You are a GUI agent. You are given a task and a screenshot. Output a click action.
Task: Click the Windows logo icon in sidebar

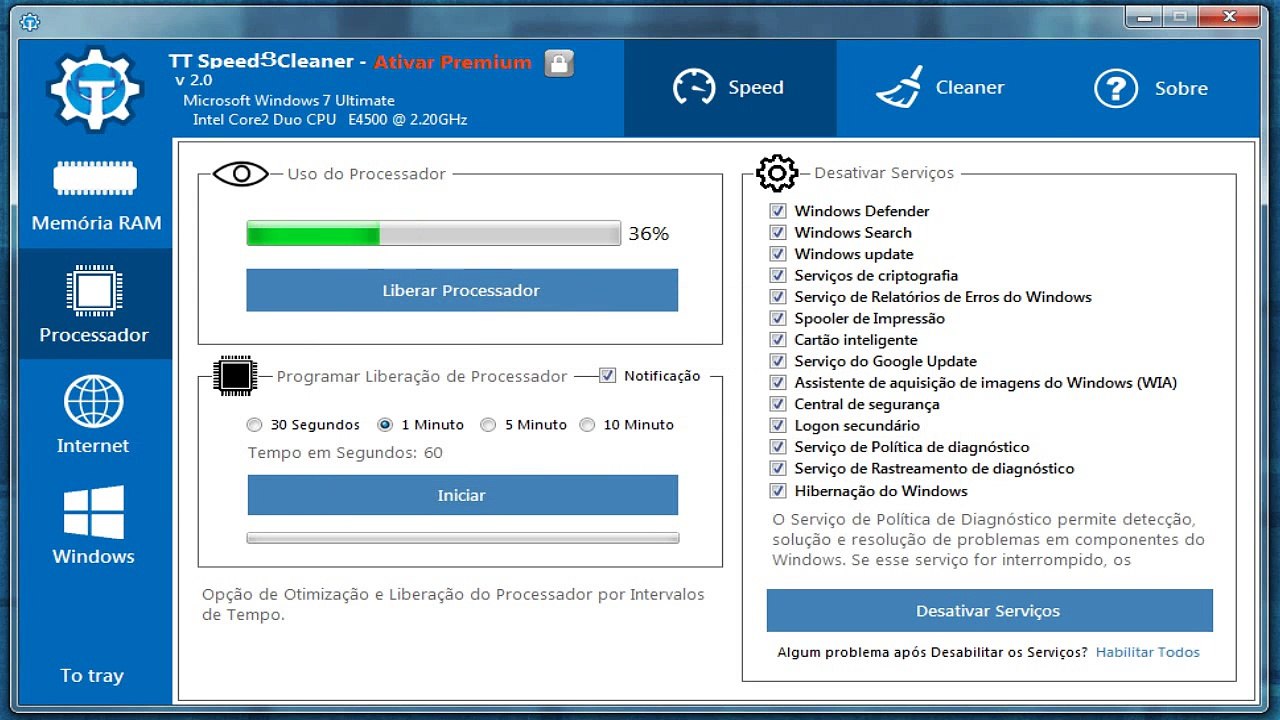94,513
